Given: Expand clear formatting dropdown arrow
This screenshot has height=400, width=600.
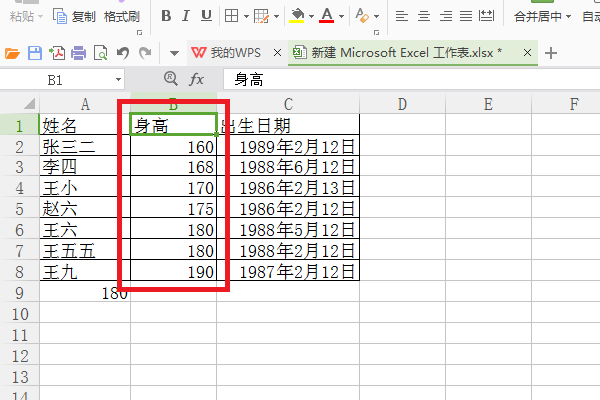Looking at the screenshot, I should click(377, 16).
